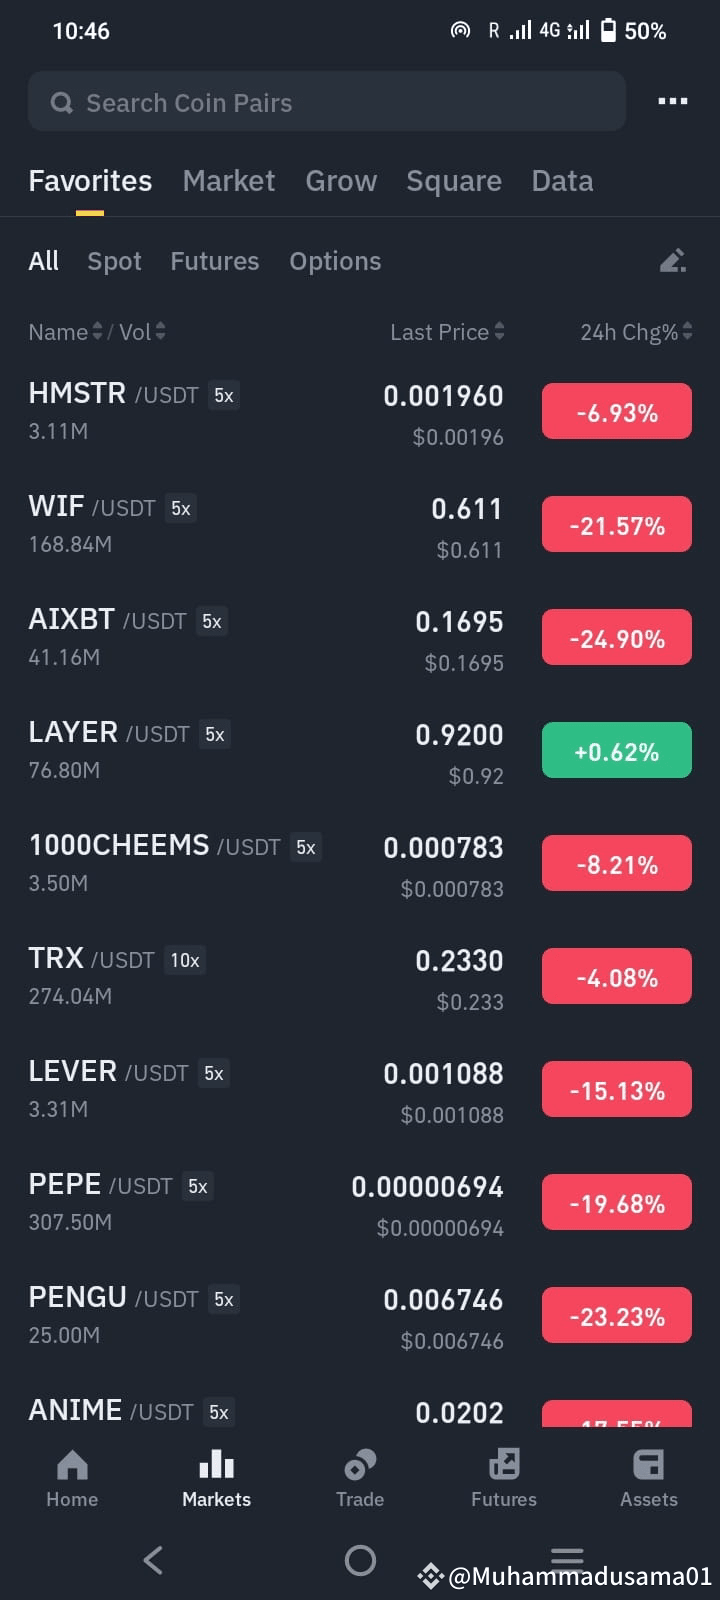The width and height of the screenshot is (720, 1600).
Task: Sort by Last Price column
Action: tap(447, 332)
